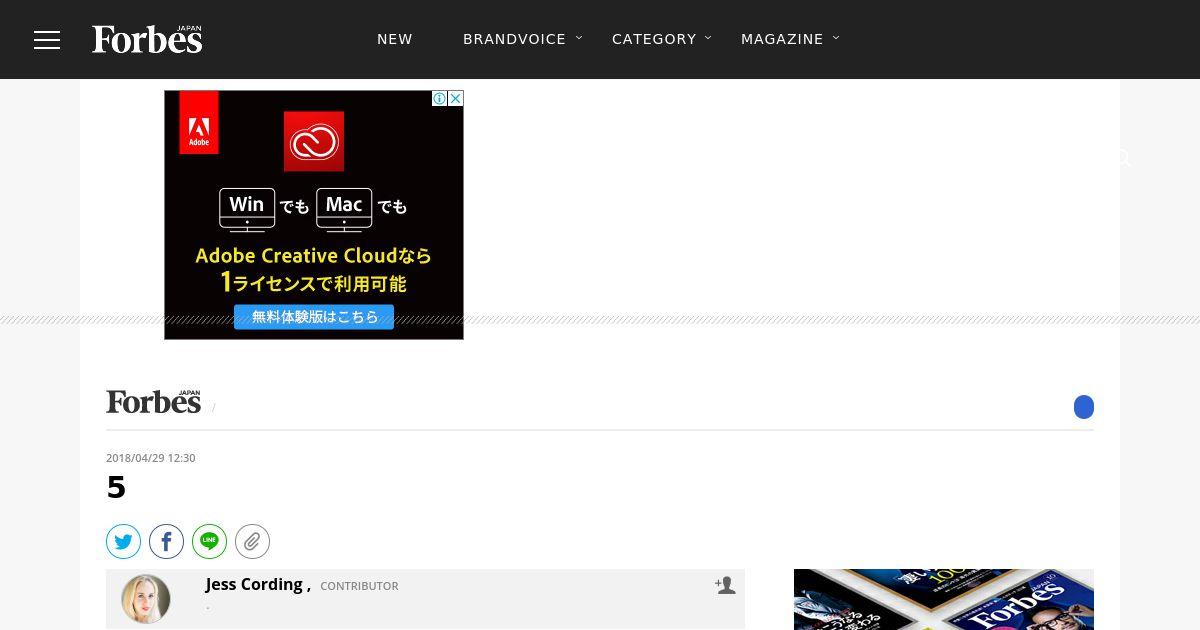Viewport: 1200px width, 630px height.
Task: Expand the CATEGORY dropdown chevron
Action: (708, 38)
